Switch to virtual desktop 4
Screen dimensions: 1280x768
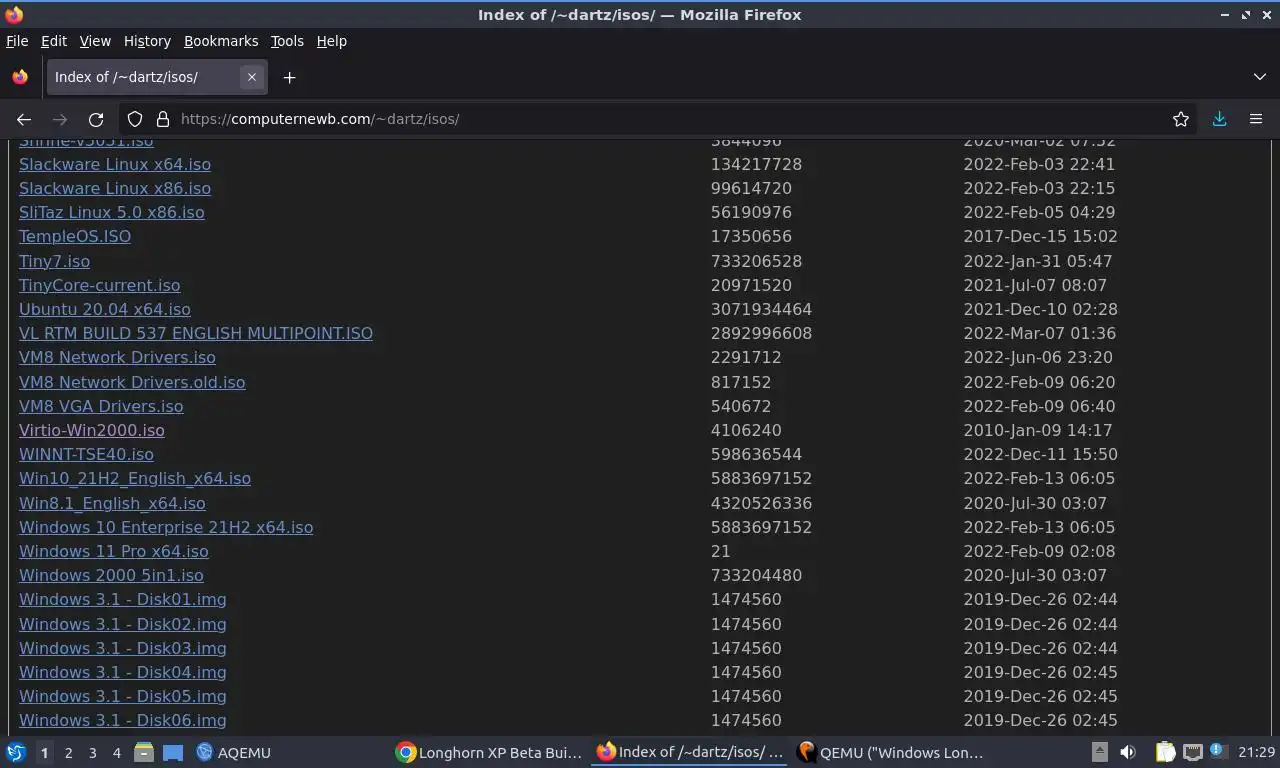pos(116,753)
